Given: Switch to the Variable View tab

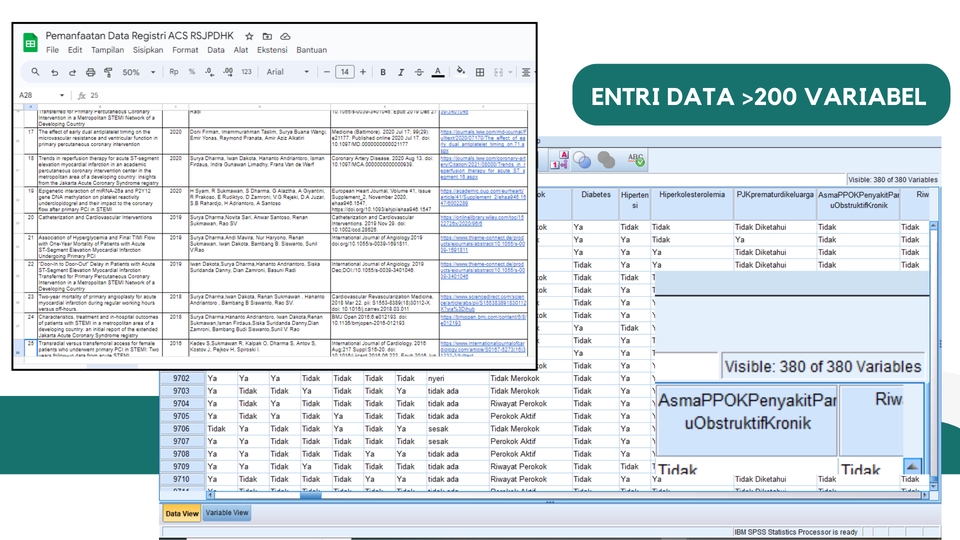Looking at the screenshot, I should click(x=227, y=512).
